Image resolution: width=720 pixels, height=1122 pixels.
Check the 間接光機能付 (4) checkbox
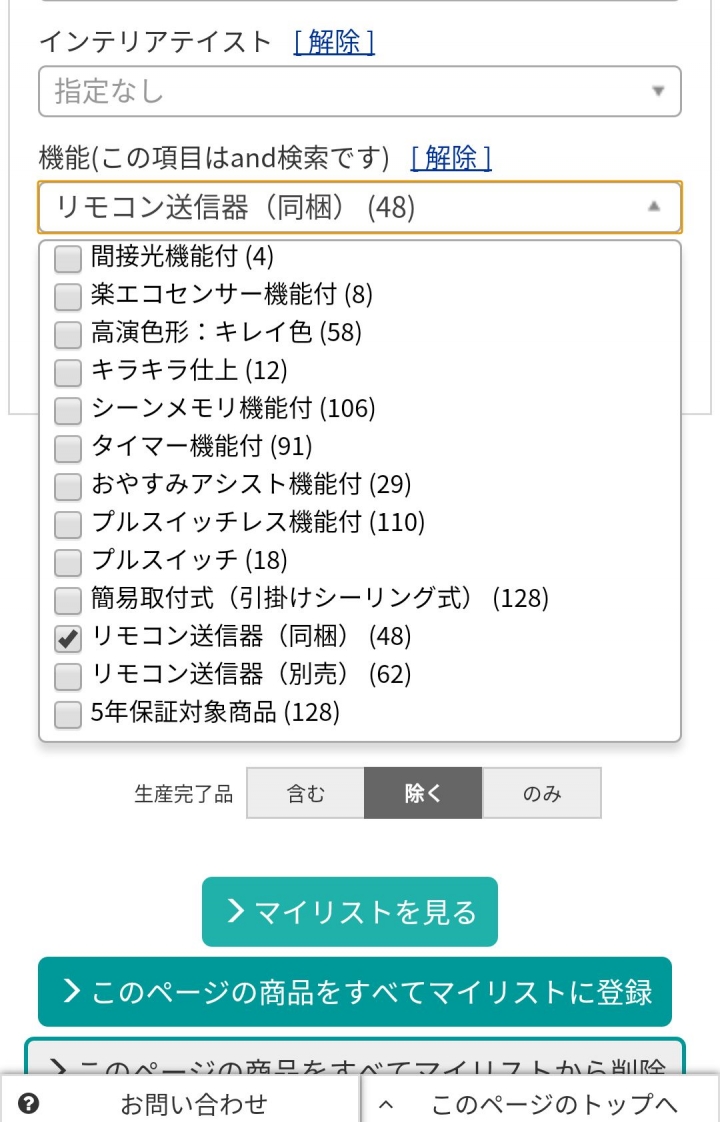tap(68, 258)
